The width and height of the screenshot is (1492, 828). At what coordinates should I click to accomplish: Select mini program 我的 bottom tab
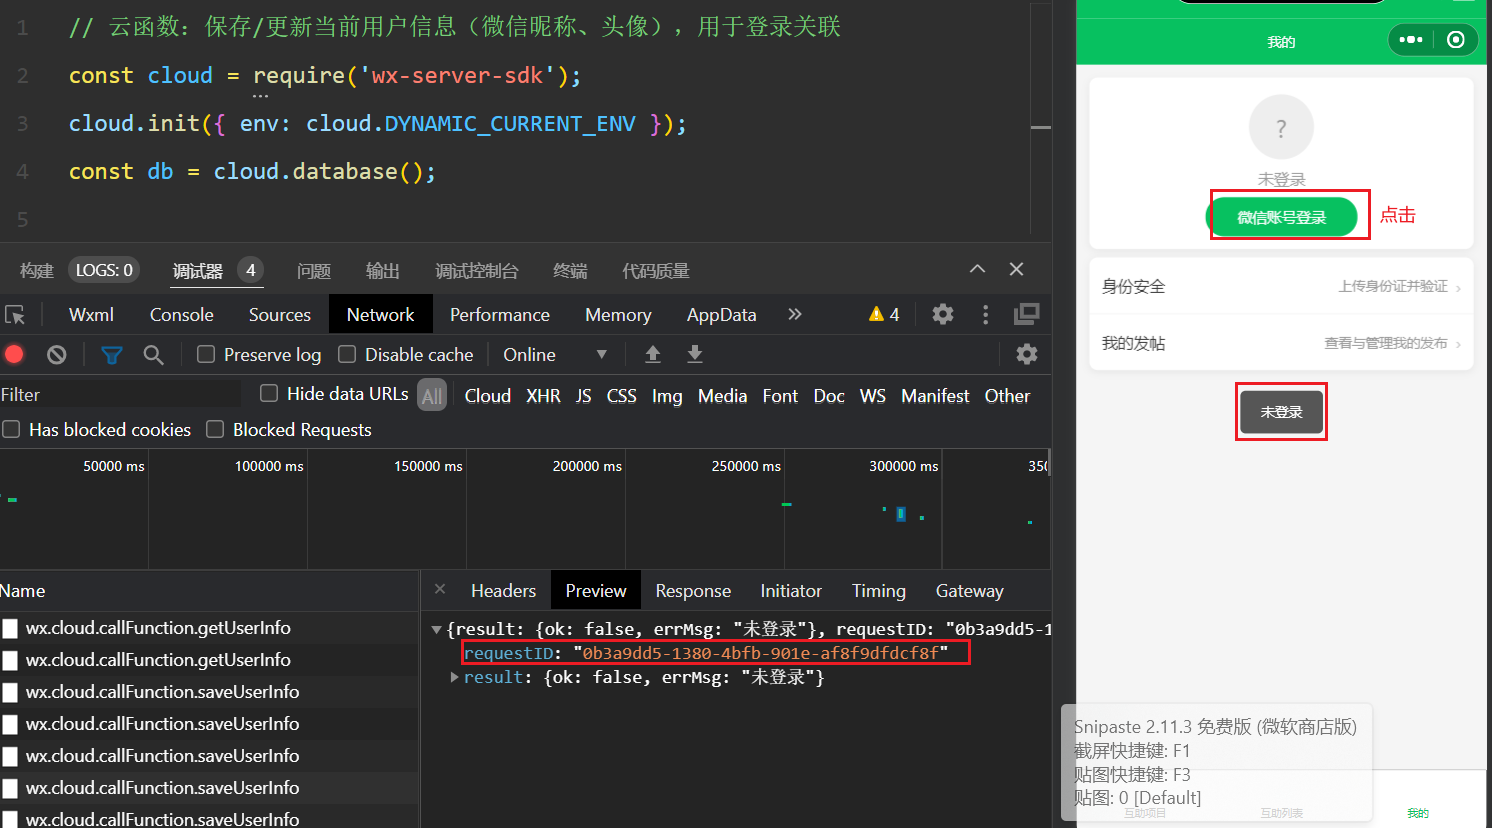point(1418,813)
